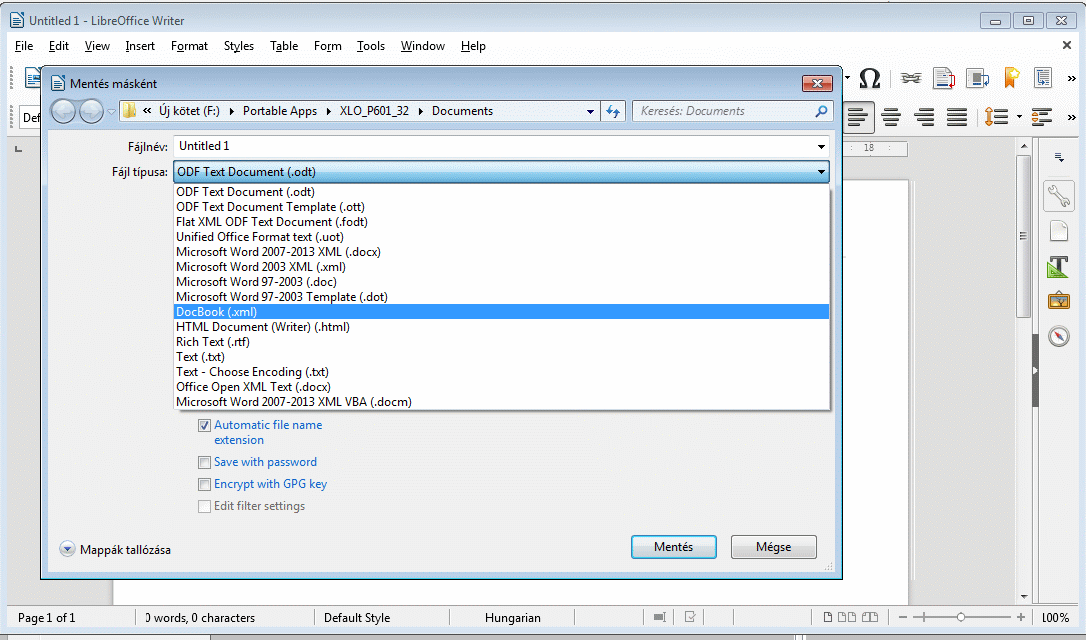Click the Insert Cross-reference toolbar icon
1086x640 pixels.
point(977,78)
